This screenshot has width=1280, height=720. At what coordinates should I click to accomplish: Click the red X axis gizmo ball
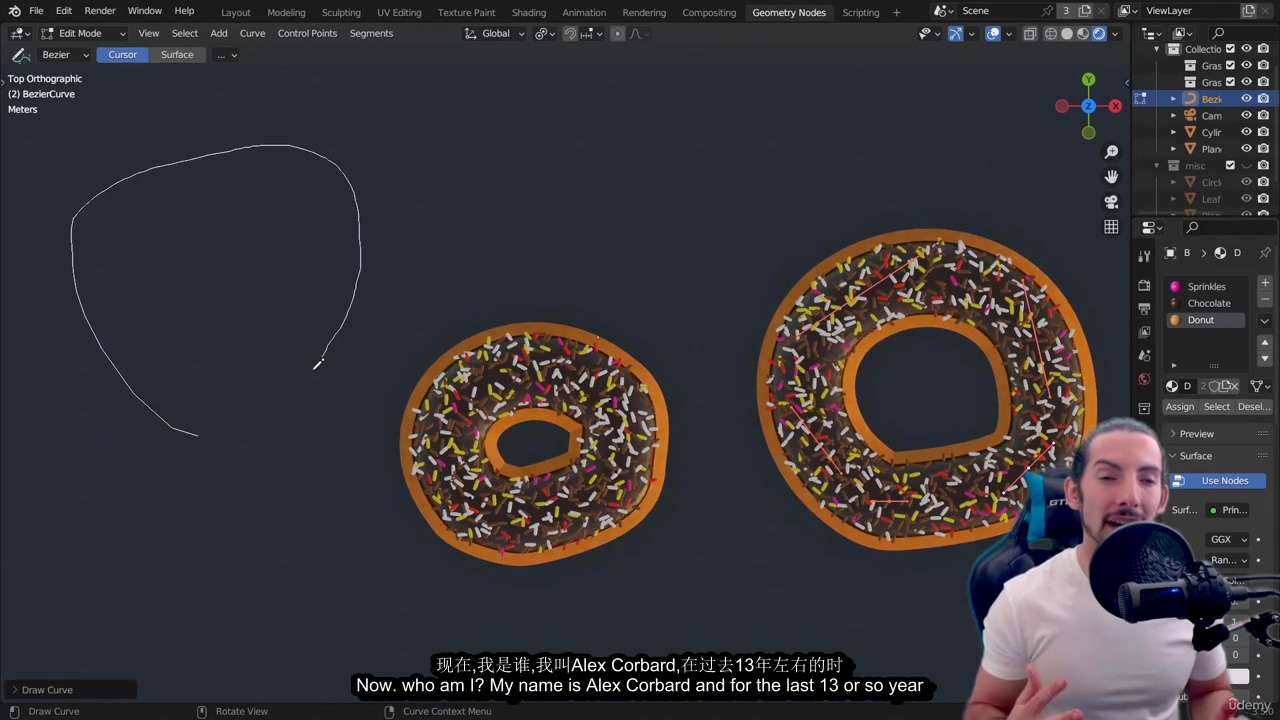tap(1115, 106)
